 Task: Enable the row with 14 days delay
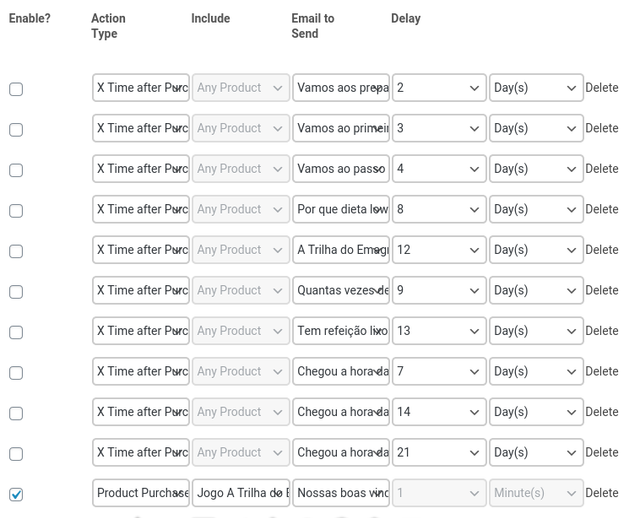point(16,413)
